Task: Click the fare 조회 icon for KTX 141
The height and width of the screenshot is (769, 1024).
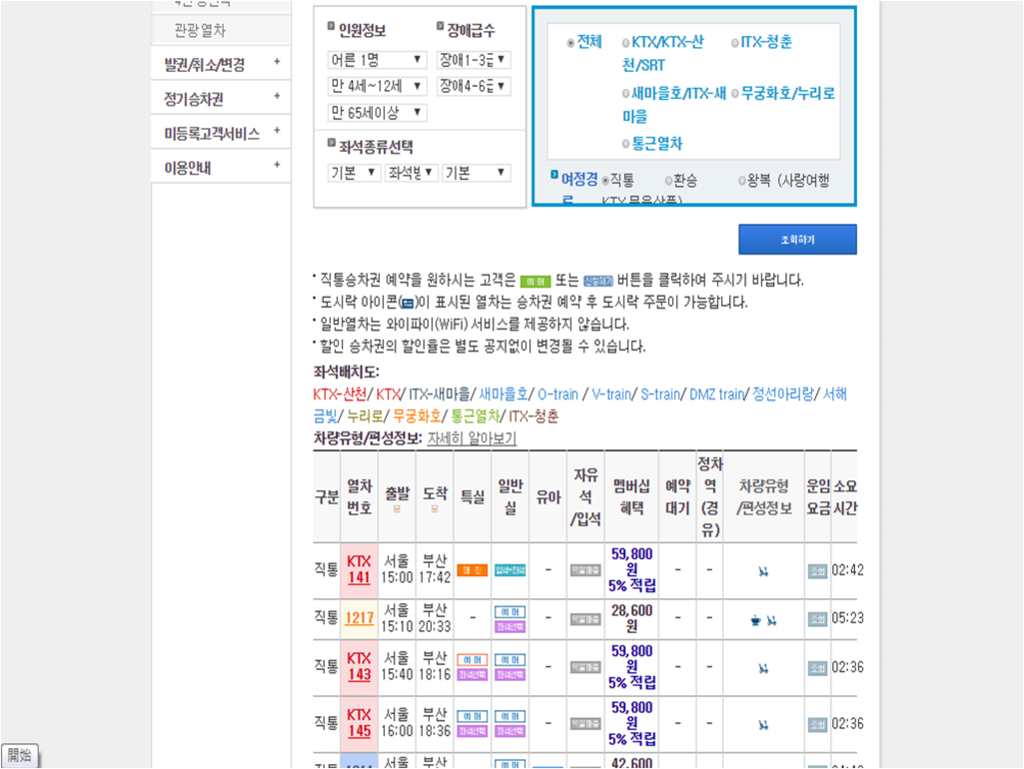Action: [x=817, y=571]
